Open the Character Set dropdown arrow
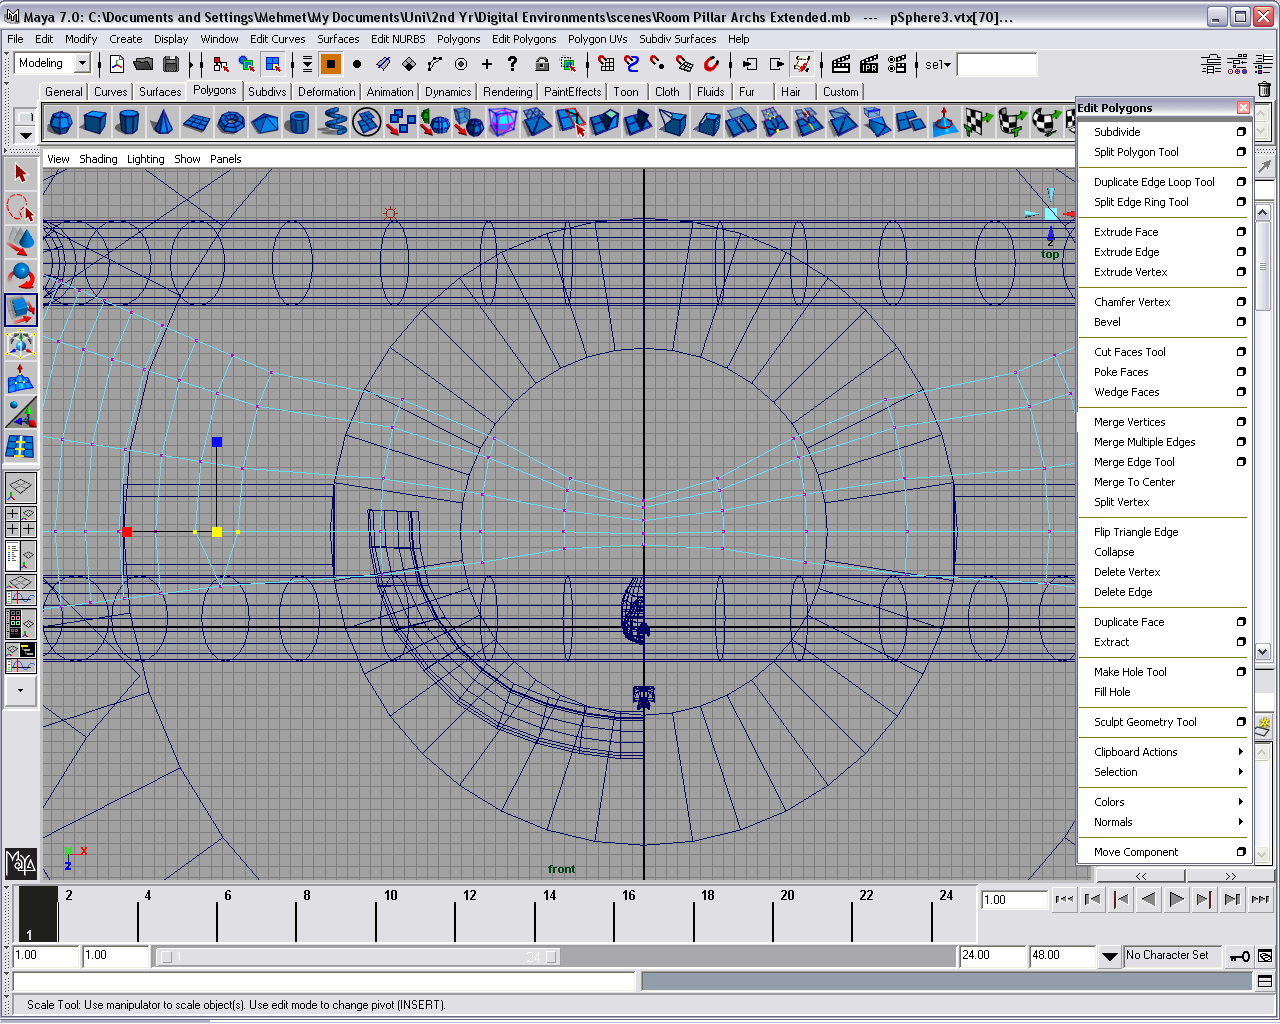 click(x=1109, y=956)
